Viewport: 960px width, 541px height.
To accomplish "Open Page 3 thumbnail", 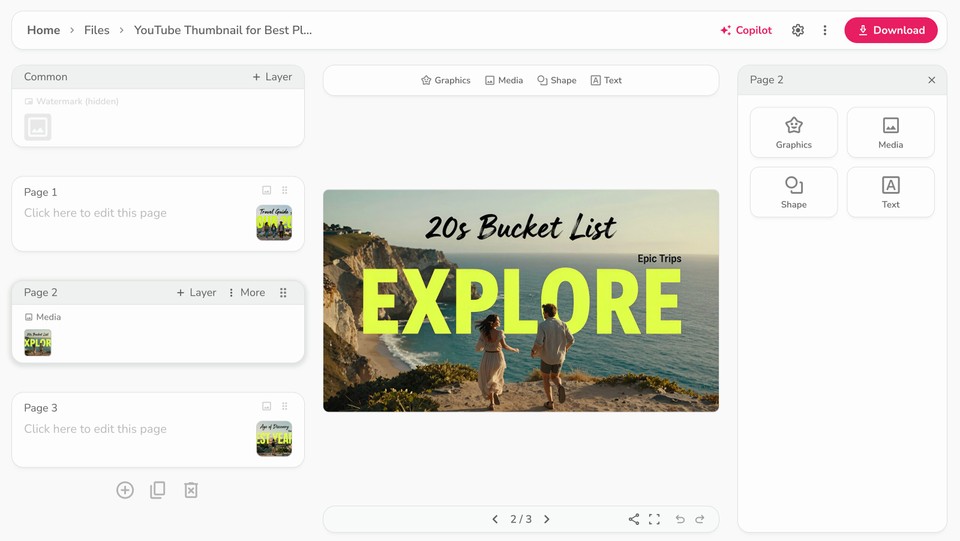I will (x=274, y=439).
